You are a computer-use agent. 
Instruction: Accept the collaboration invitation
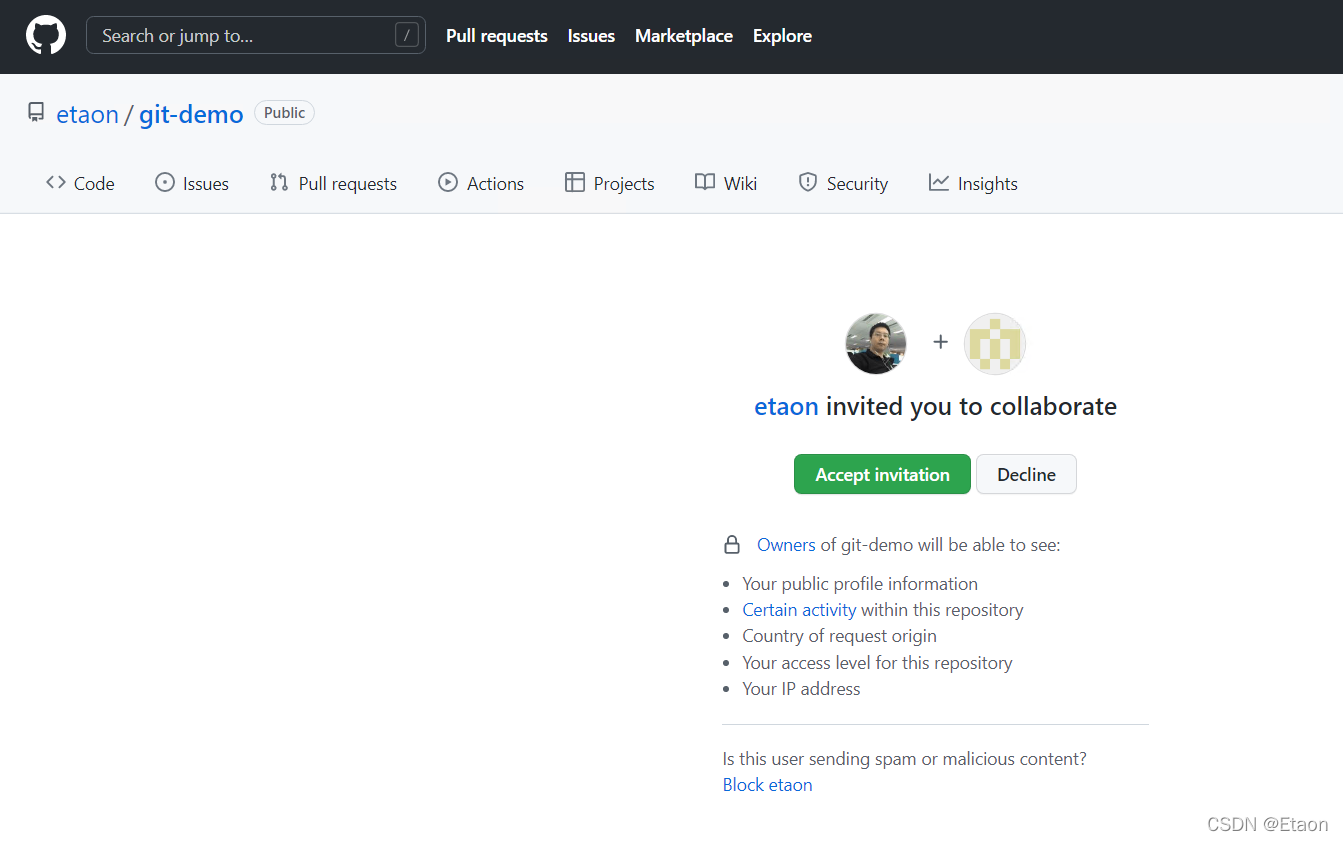(x=882, y=474)
